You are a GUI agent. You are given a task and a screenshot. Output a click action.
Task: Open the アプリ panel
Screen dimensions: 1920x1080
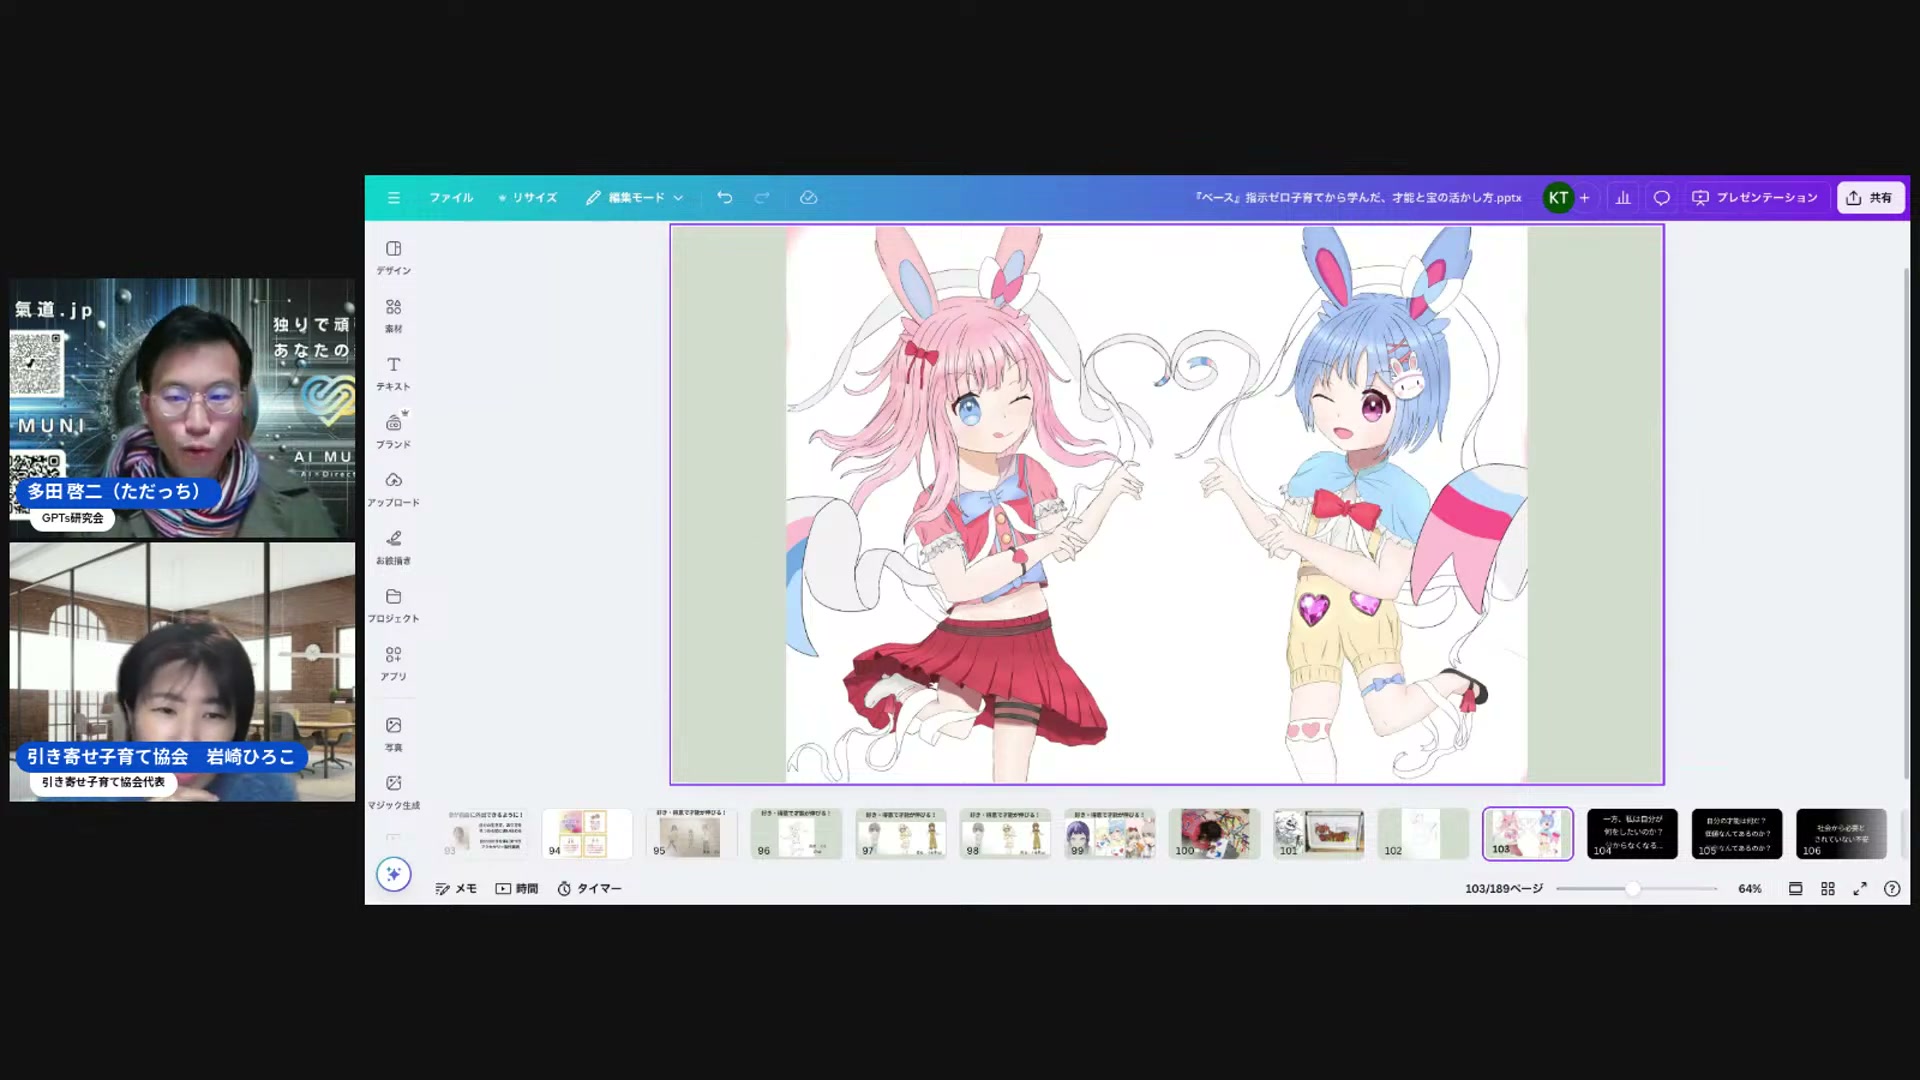pos(394,663)
